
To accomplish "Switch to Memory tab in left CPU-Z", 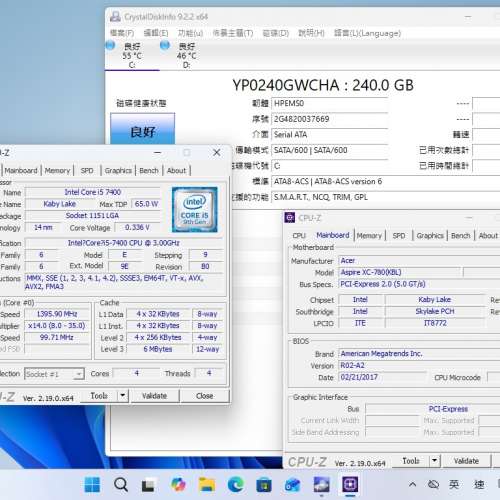I will pyautogui.click(x=57, y=170).
